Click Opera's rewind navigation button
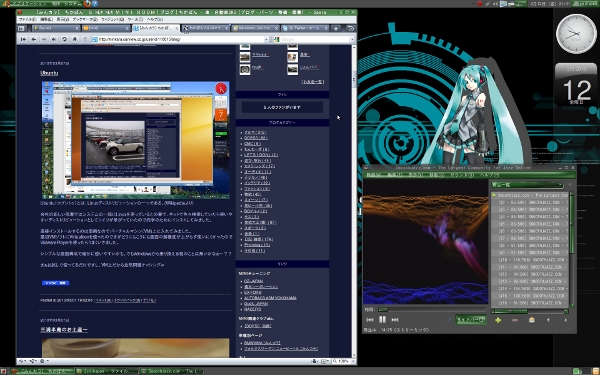This screenshot has height=375, width=600. pyautogui.click(x=23, y=39)
